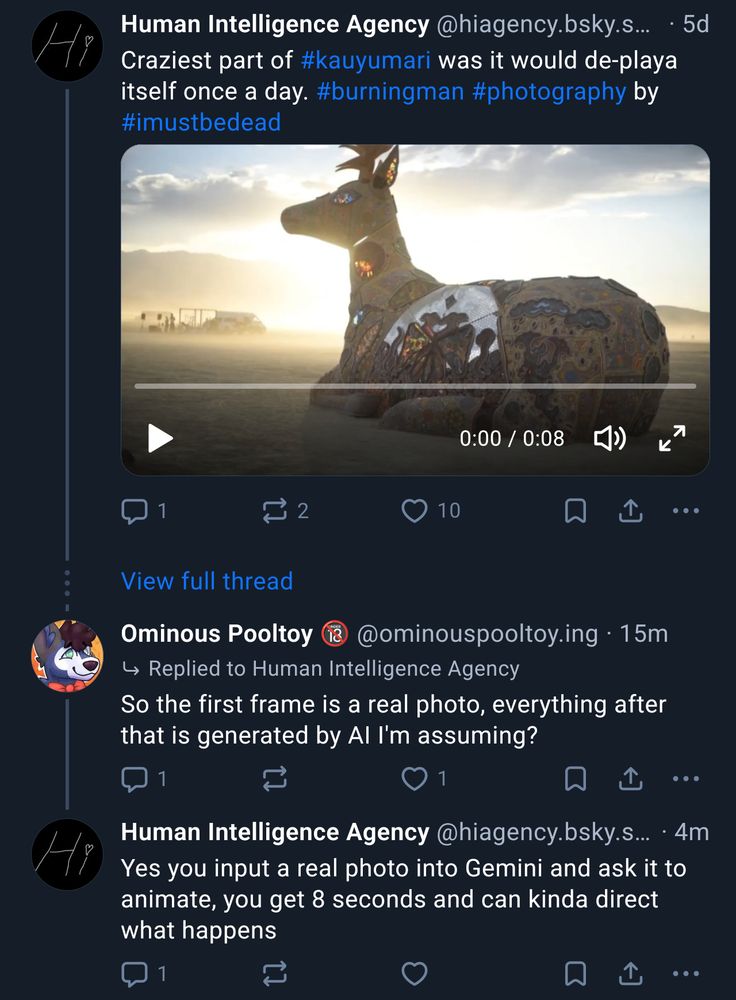Image resolution: width=736 pixels, height=1000 pixels.
Task: Like Ominous Pooltoy's reply
Action: [x=415, y=779]
